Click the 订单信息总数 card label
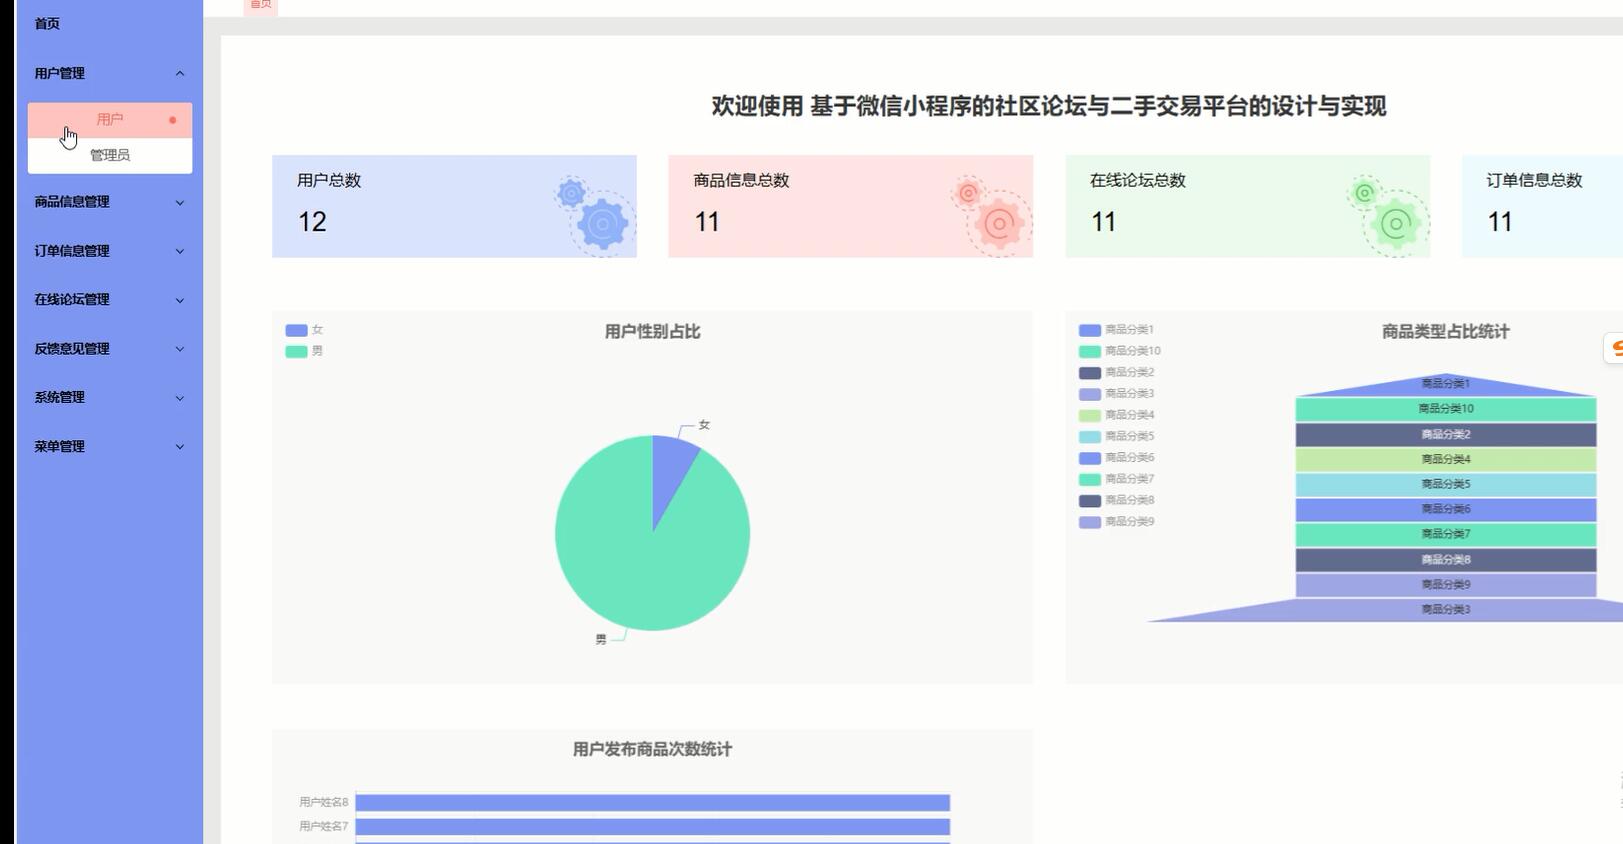Viewport: 1623px width, 844px height. [1534, 181]
